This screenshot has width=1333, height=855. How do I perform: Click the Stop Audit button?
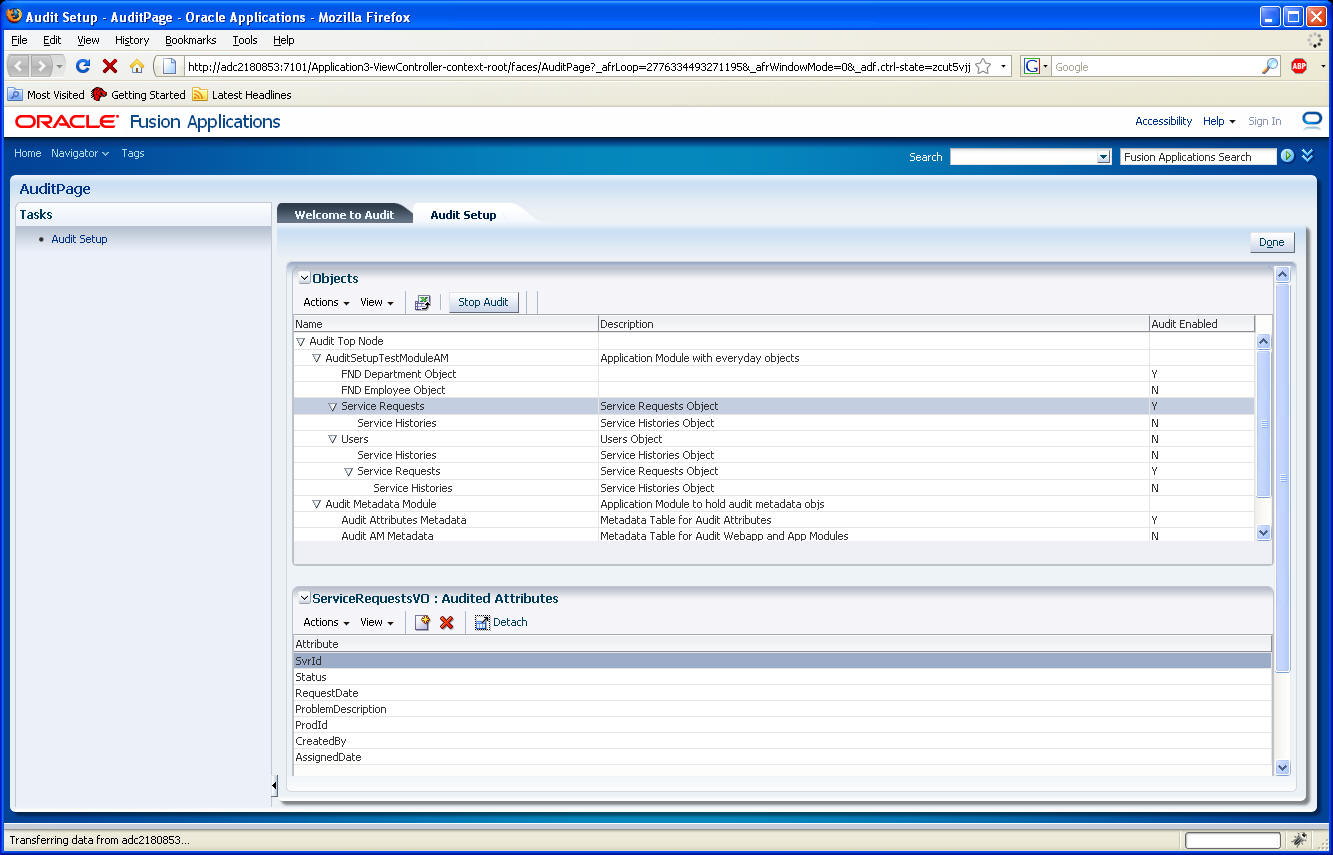[x=483, y=301]
